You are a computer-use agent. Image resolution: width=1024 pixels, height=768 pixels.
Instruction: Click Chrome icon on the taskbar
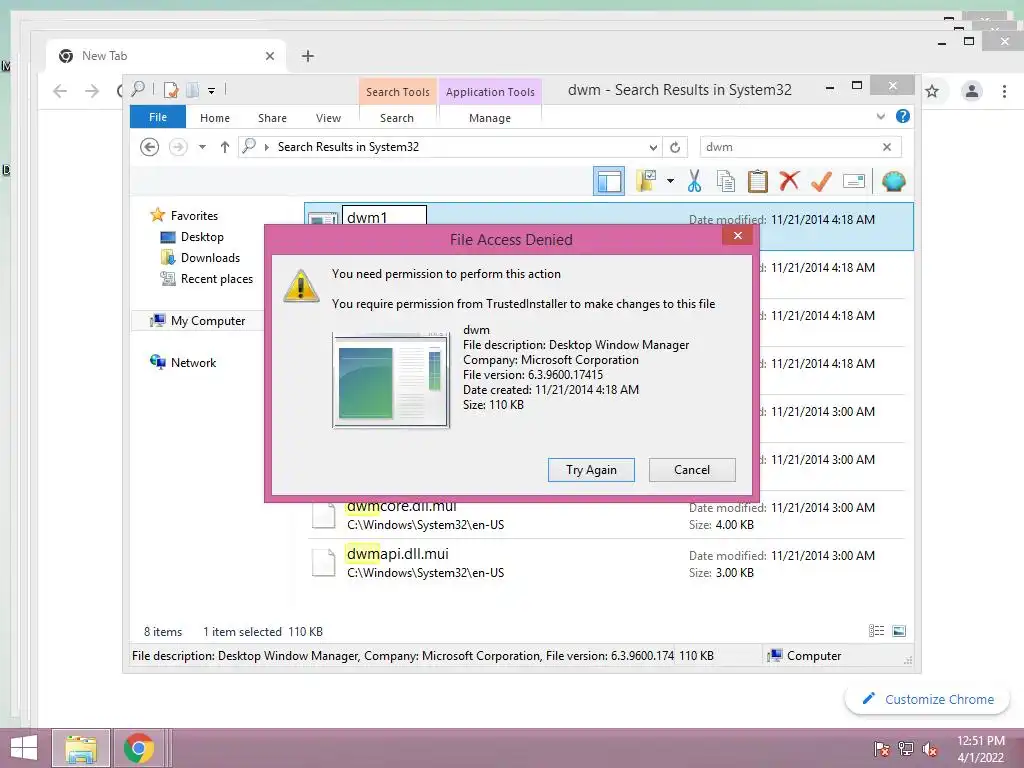point(138,748)
